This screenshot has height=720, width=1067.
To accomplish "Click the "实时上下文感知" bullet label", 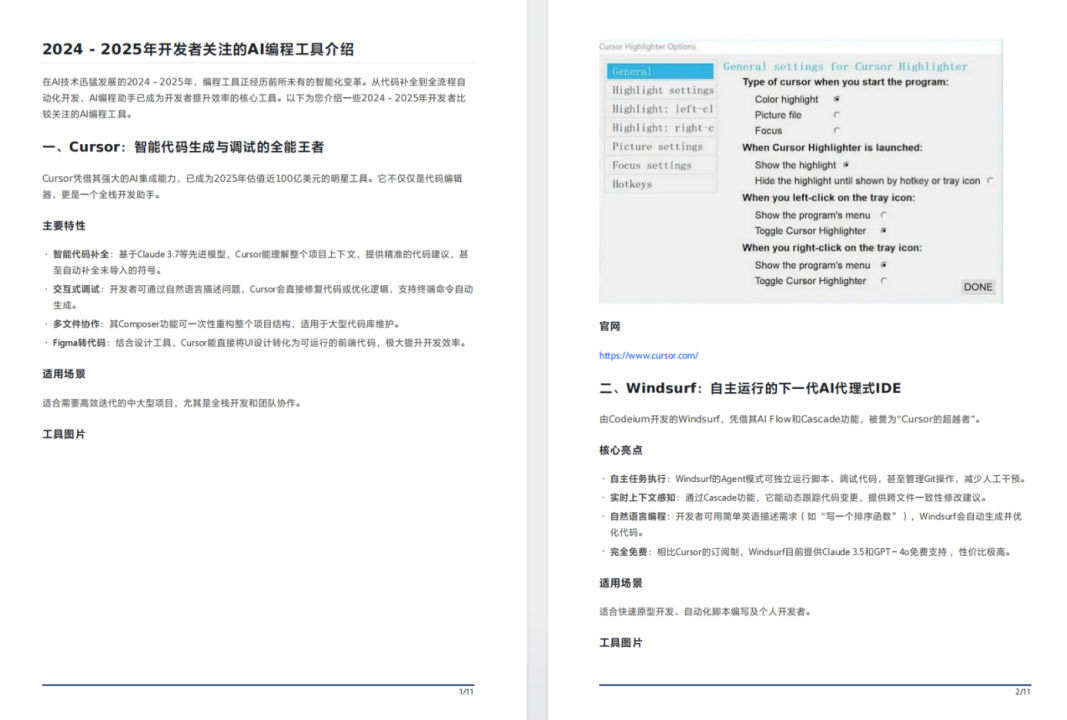I will coord(642,498).
